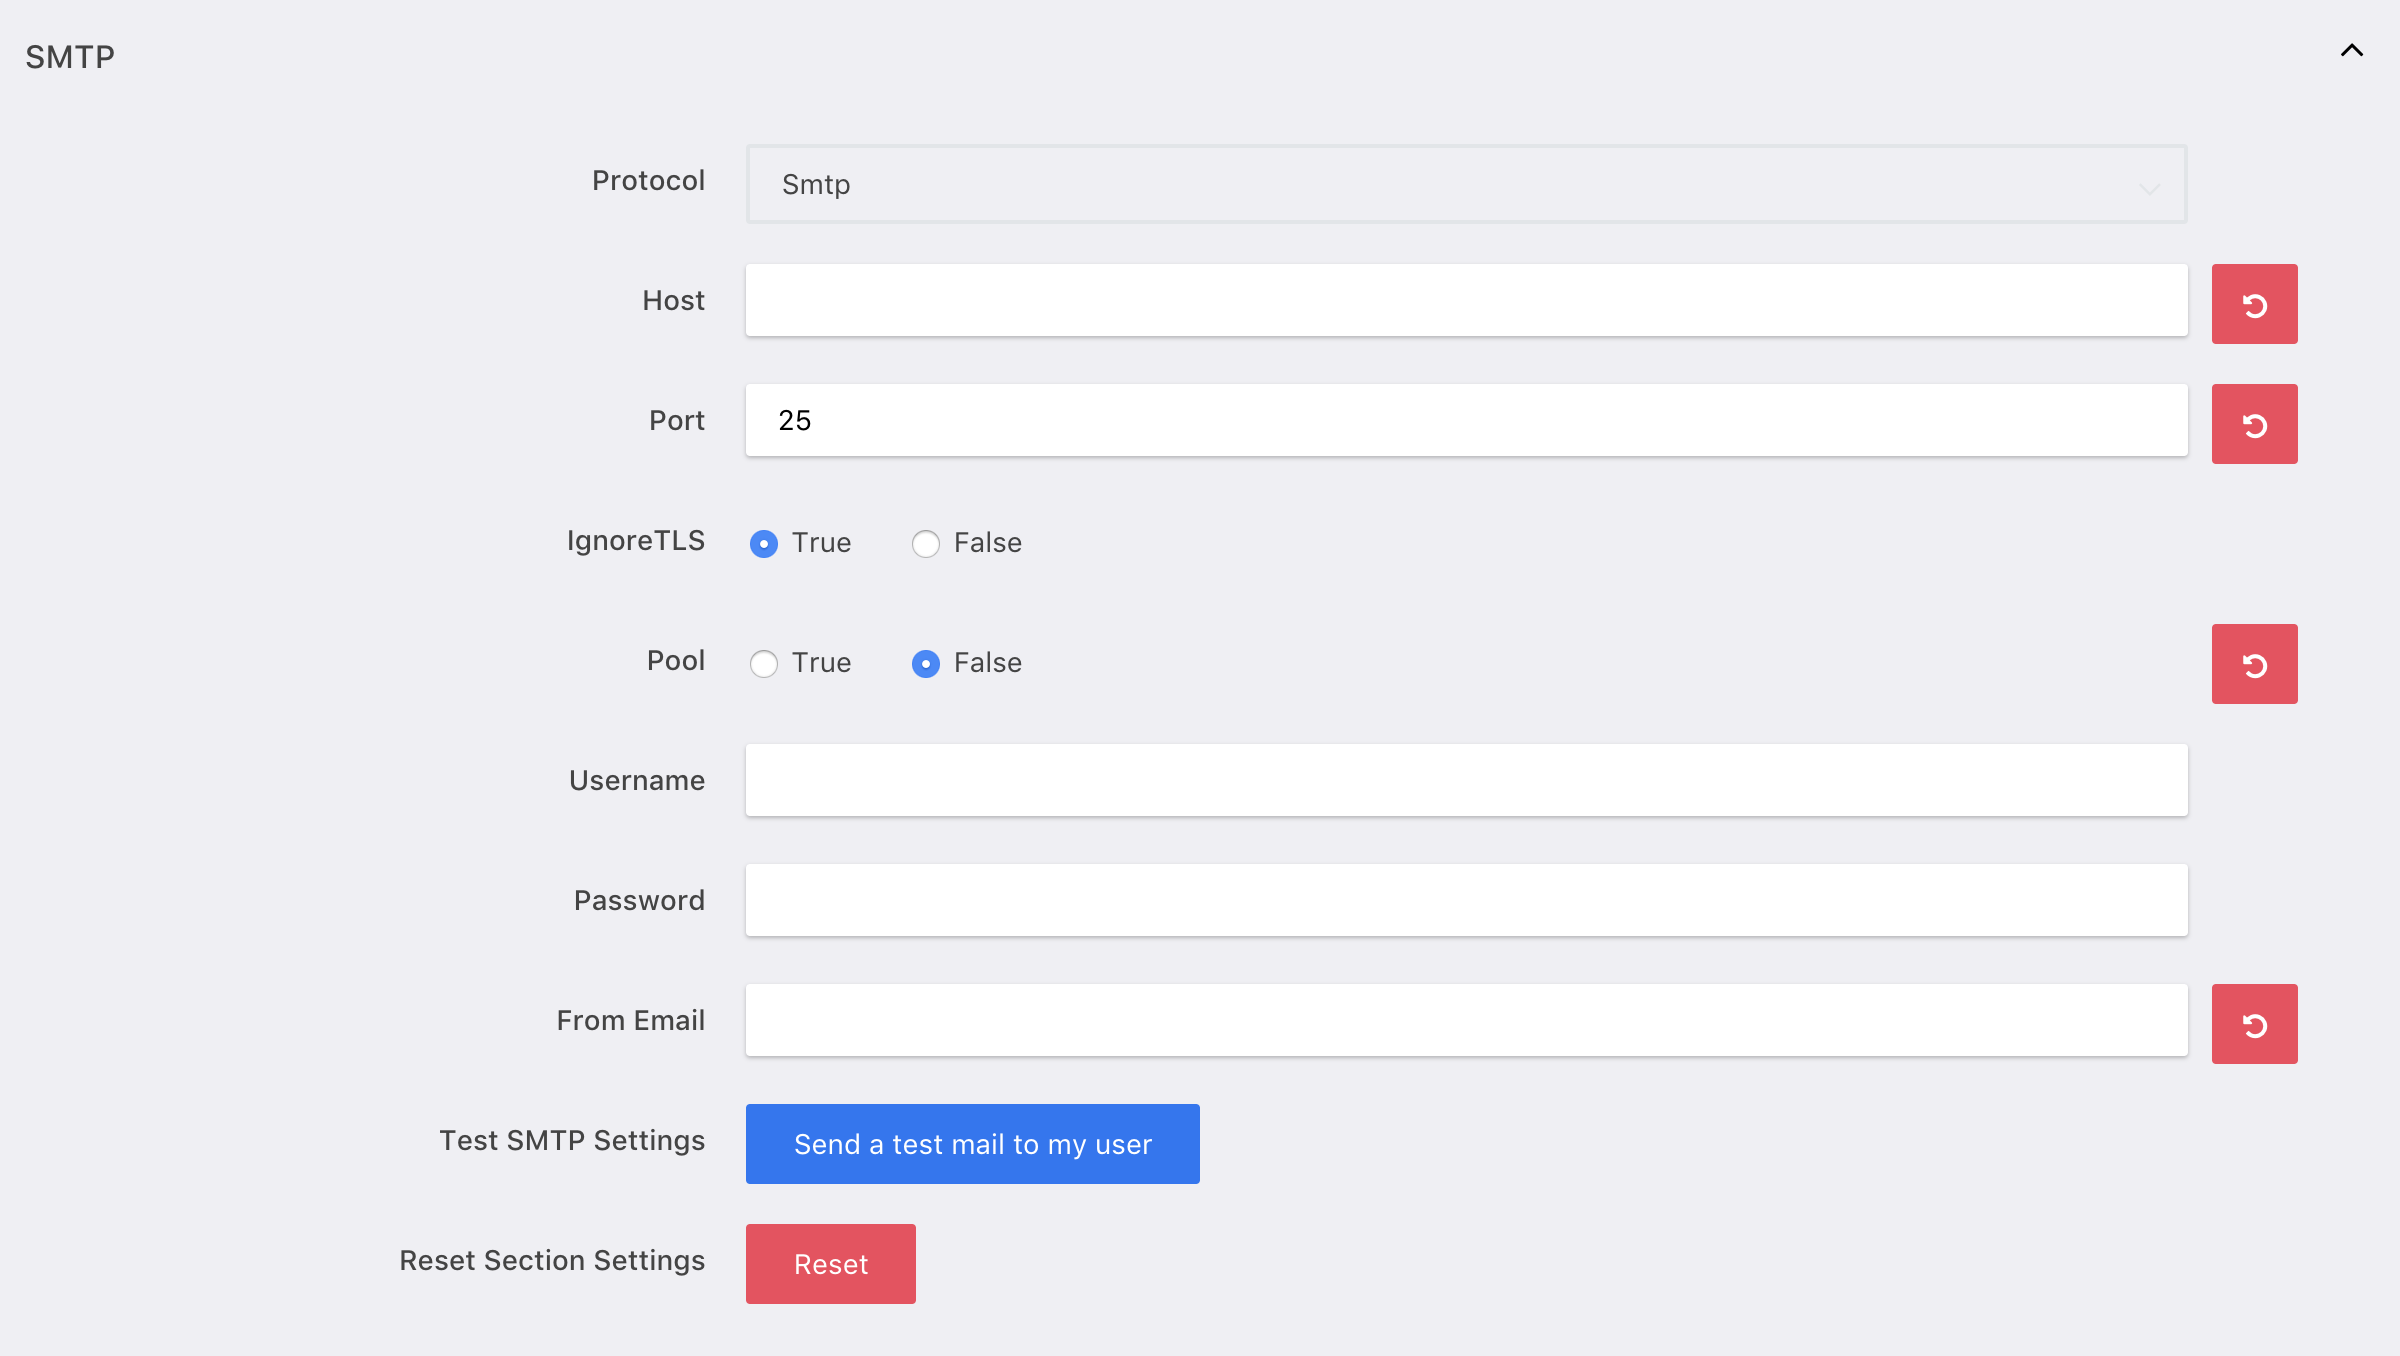The image size is (2400, 1356).
Task: Collapse the SMTP section with the chevron
Action: [2352, 50]
